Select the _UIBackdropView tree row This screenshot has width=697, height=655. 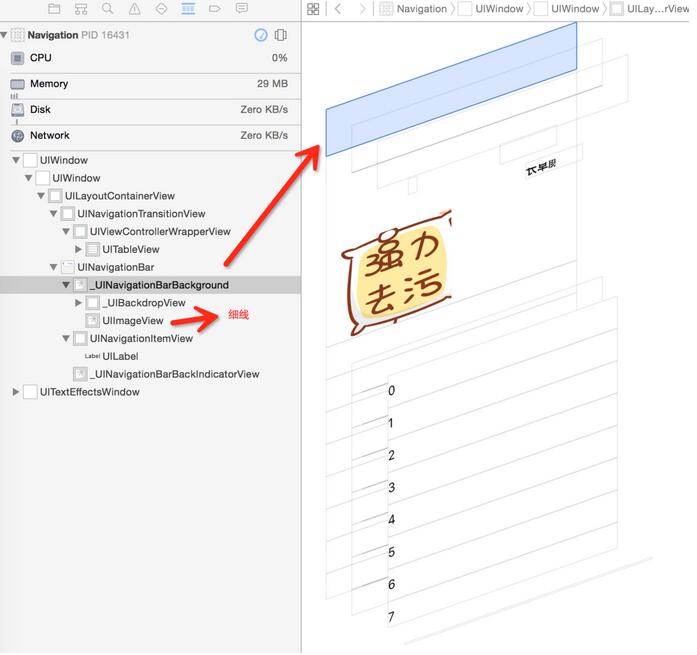tap(150, 303)
